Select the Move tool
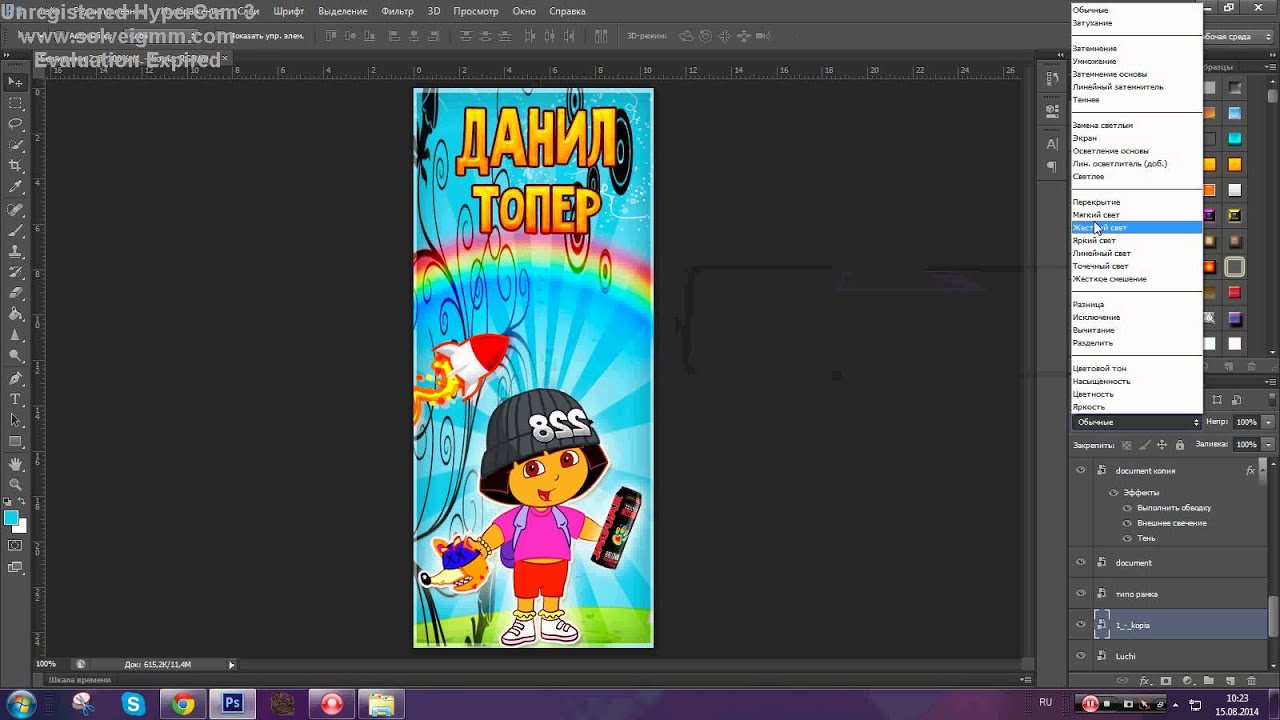This screenshot has height=720, width=1280. click(x=15, y=81)
